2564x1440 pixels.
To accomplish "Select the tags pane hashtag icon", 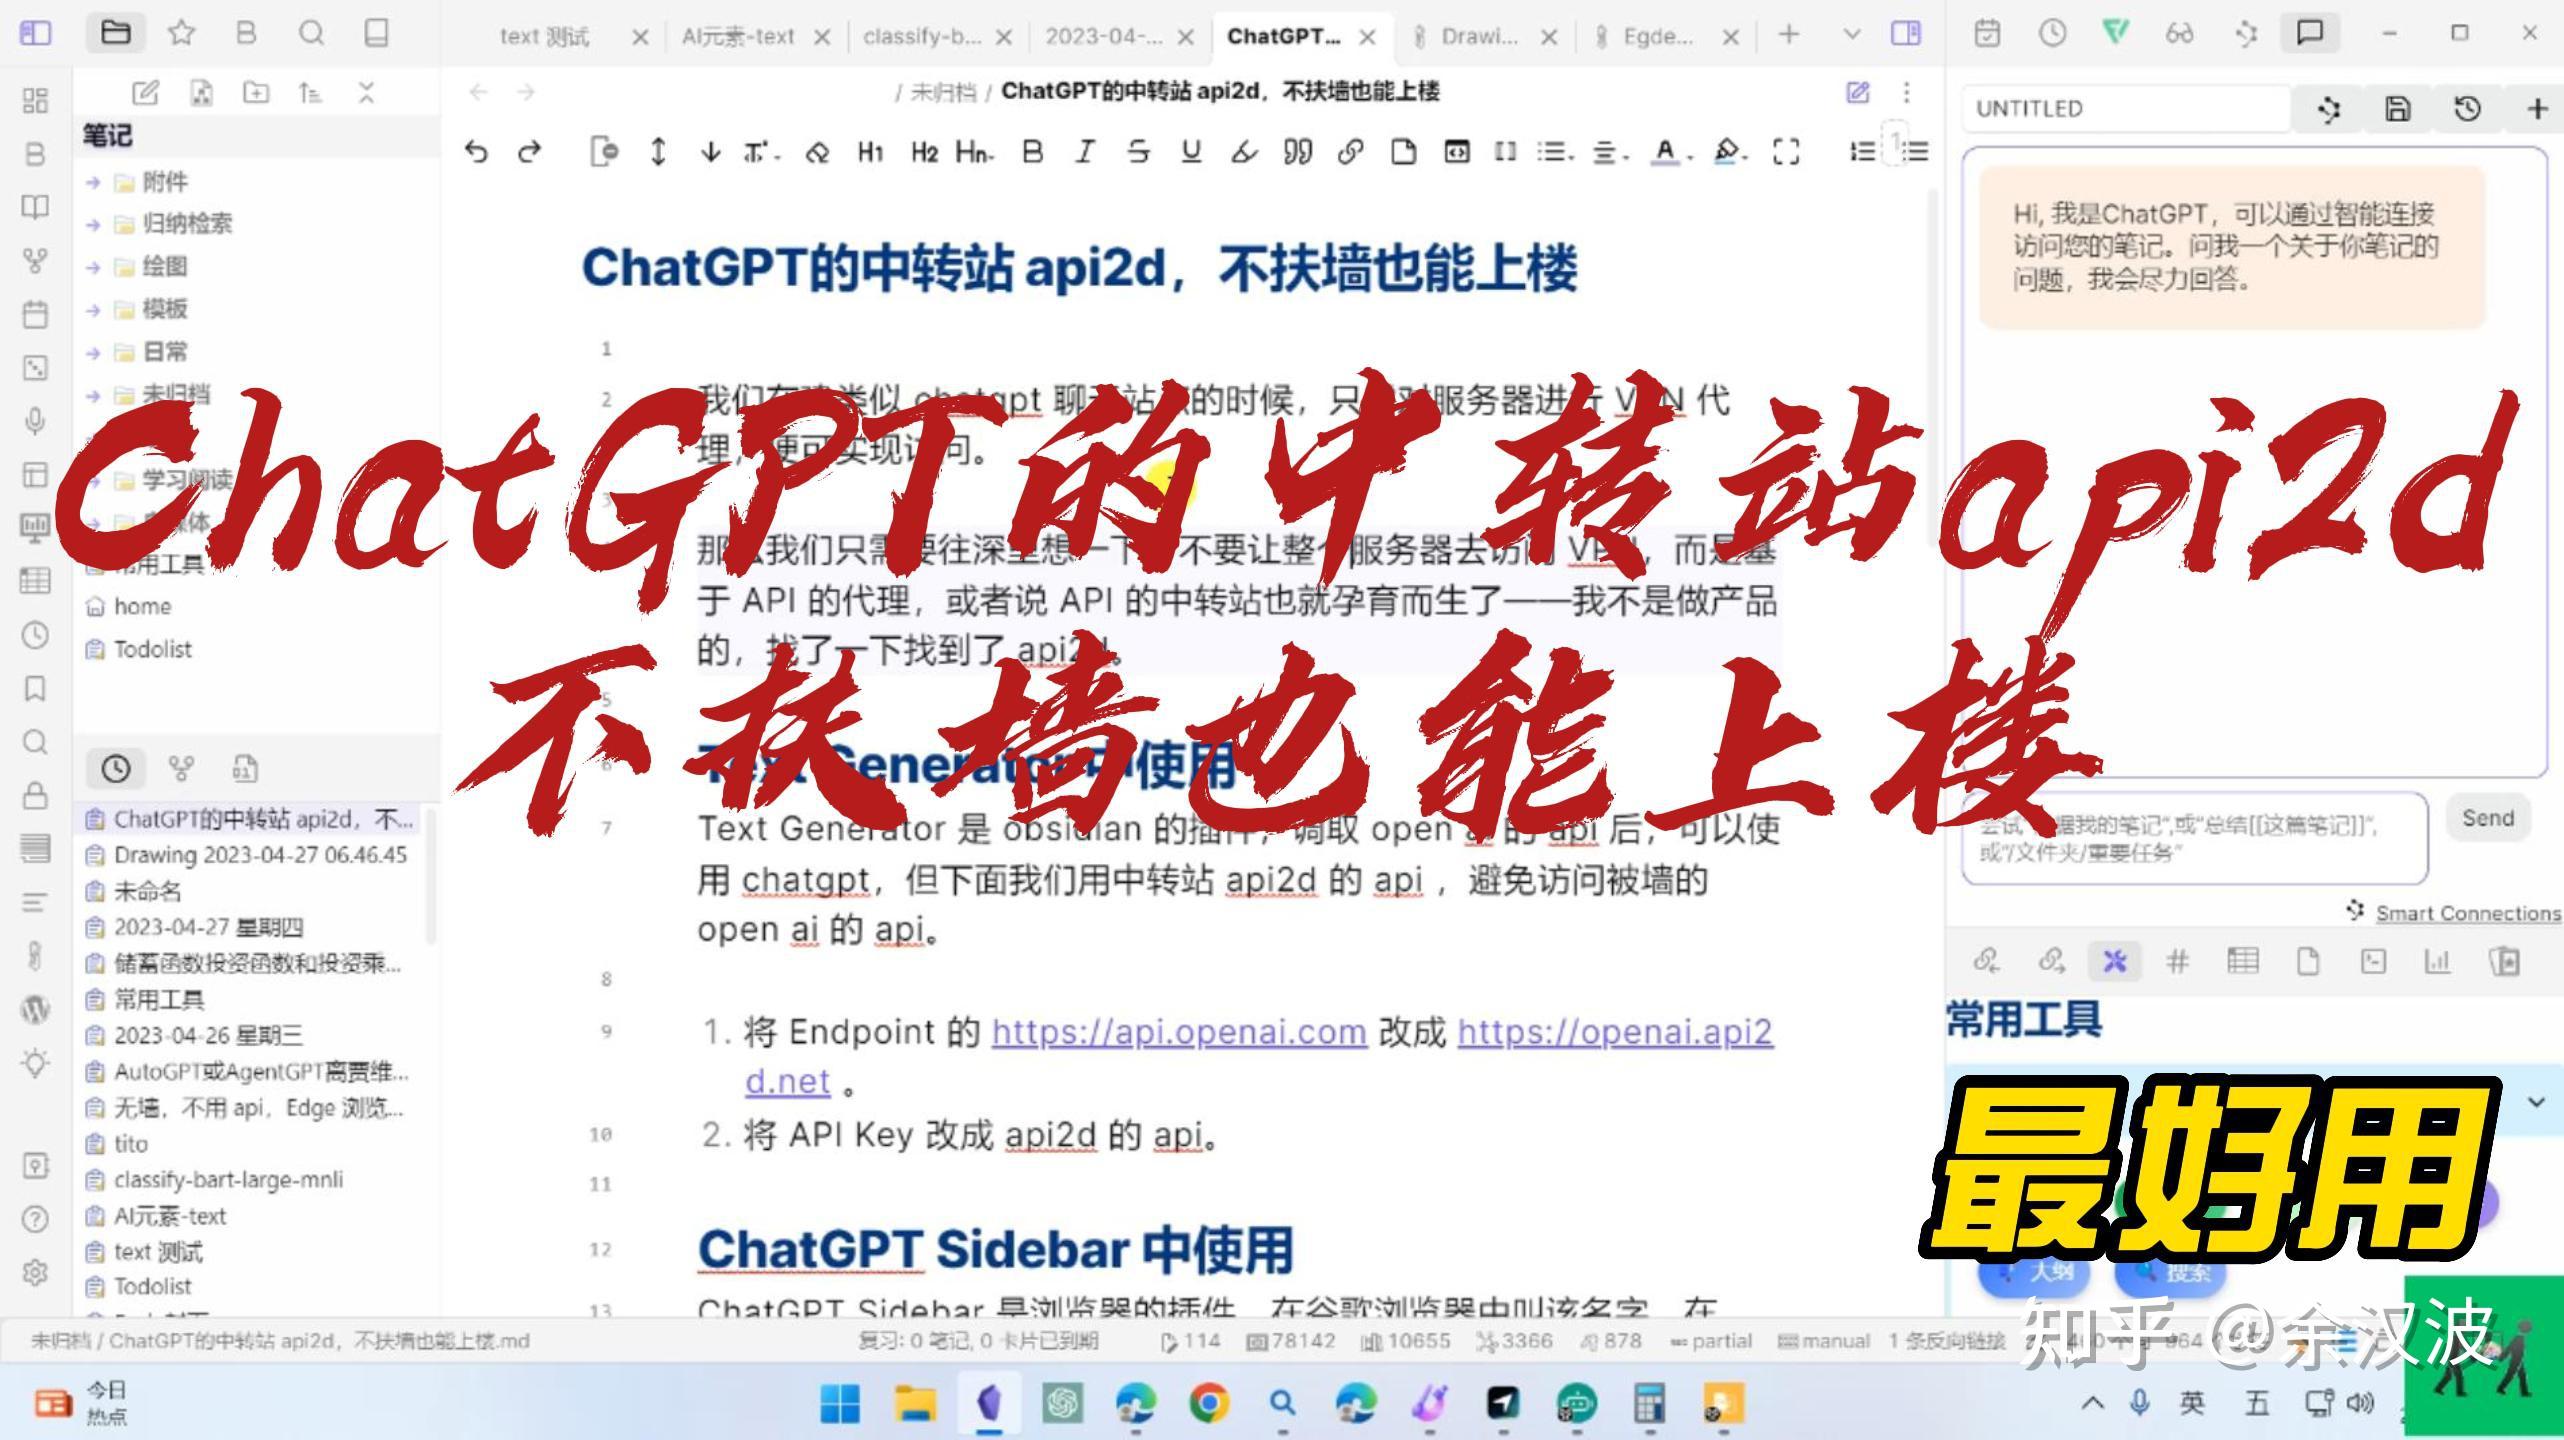I will pyautogui.click(x=2179, y=961).
